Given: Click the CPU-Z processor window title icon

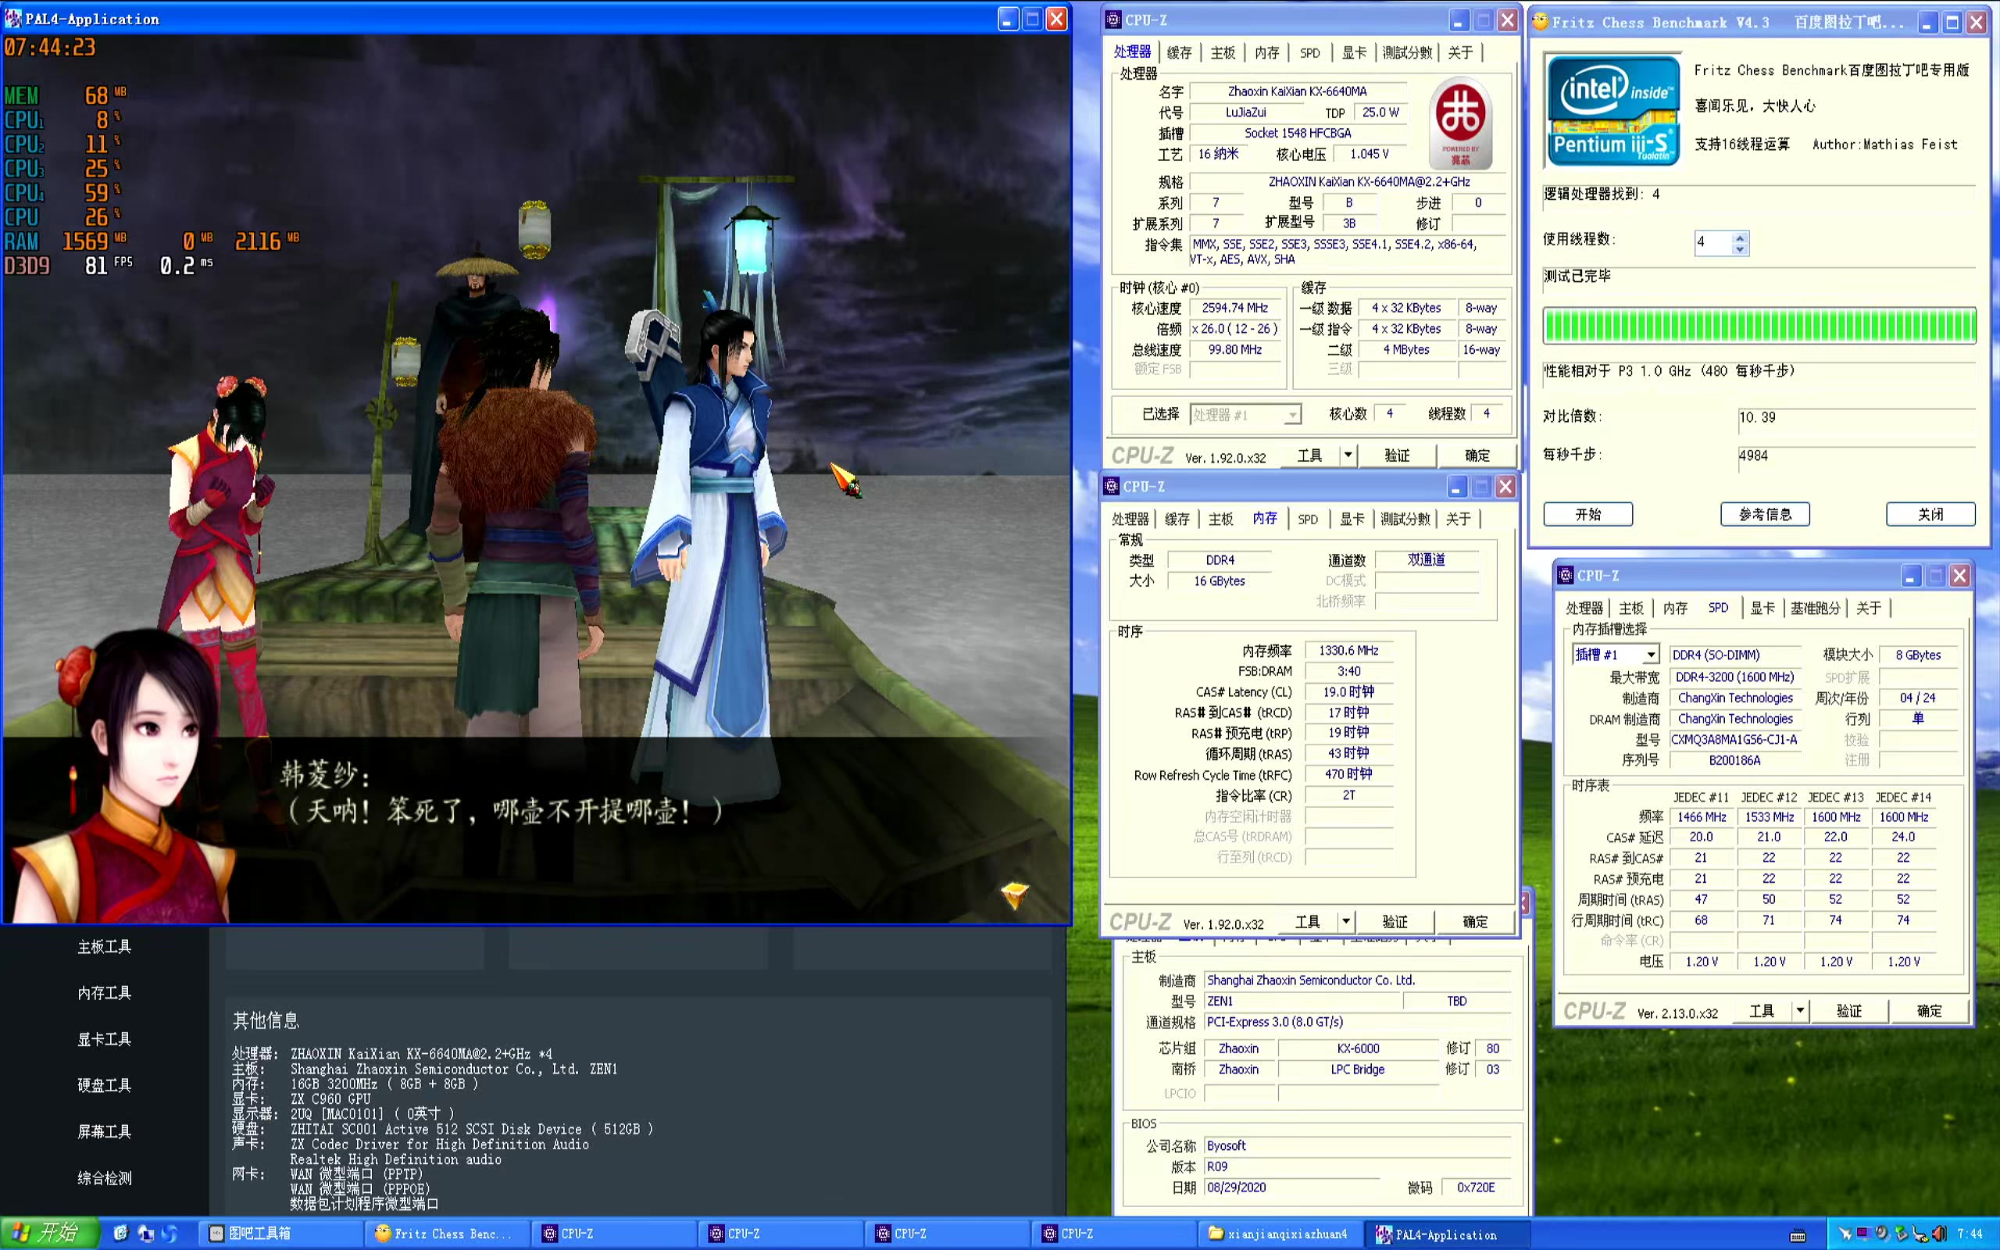Looking at the screenshot, I should click(x=1113, y=20).
